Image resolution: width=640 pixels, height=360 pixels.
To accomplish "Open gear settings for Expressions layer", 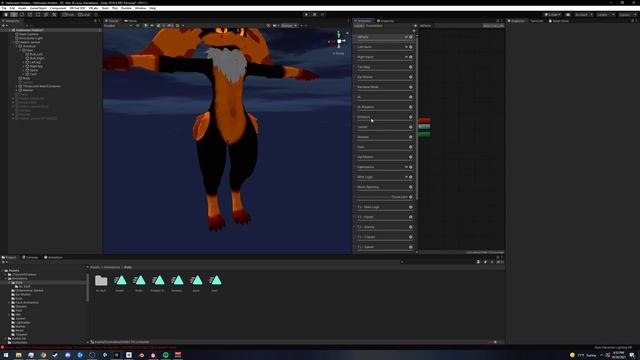I will click(x=411, y=167).
